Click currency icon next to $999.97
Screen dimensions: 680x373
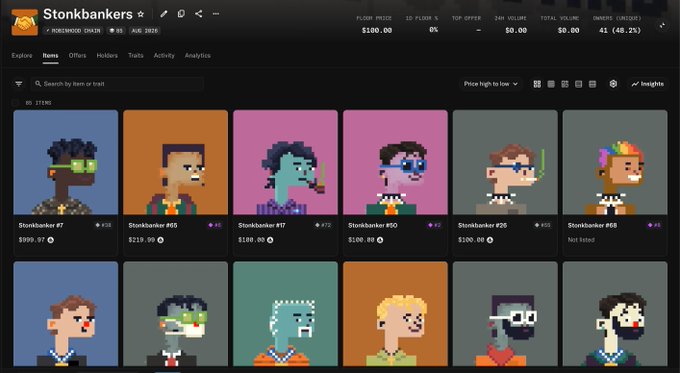pyautogui.click(x=51, y=240)
